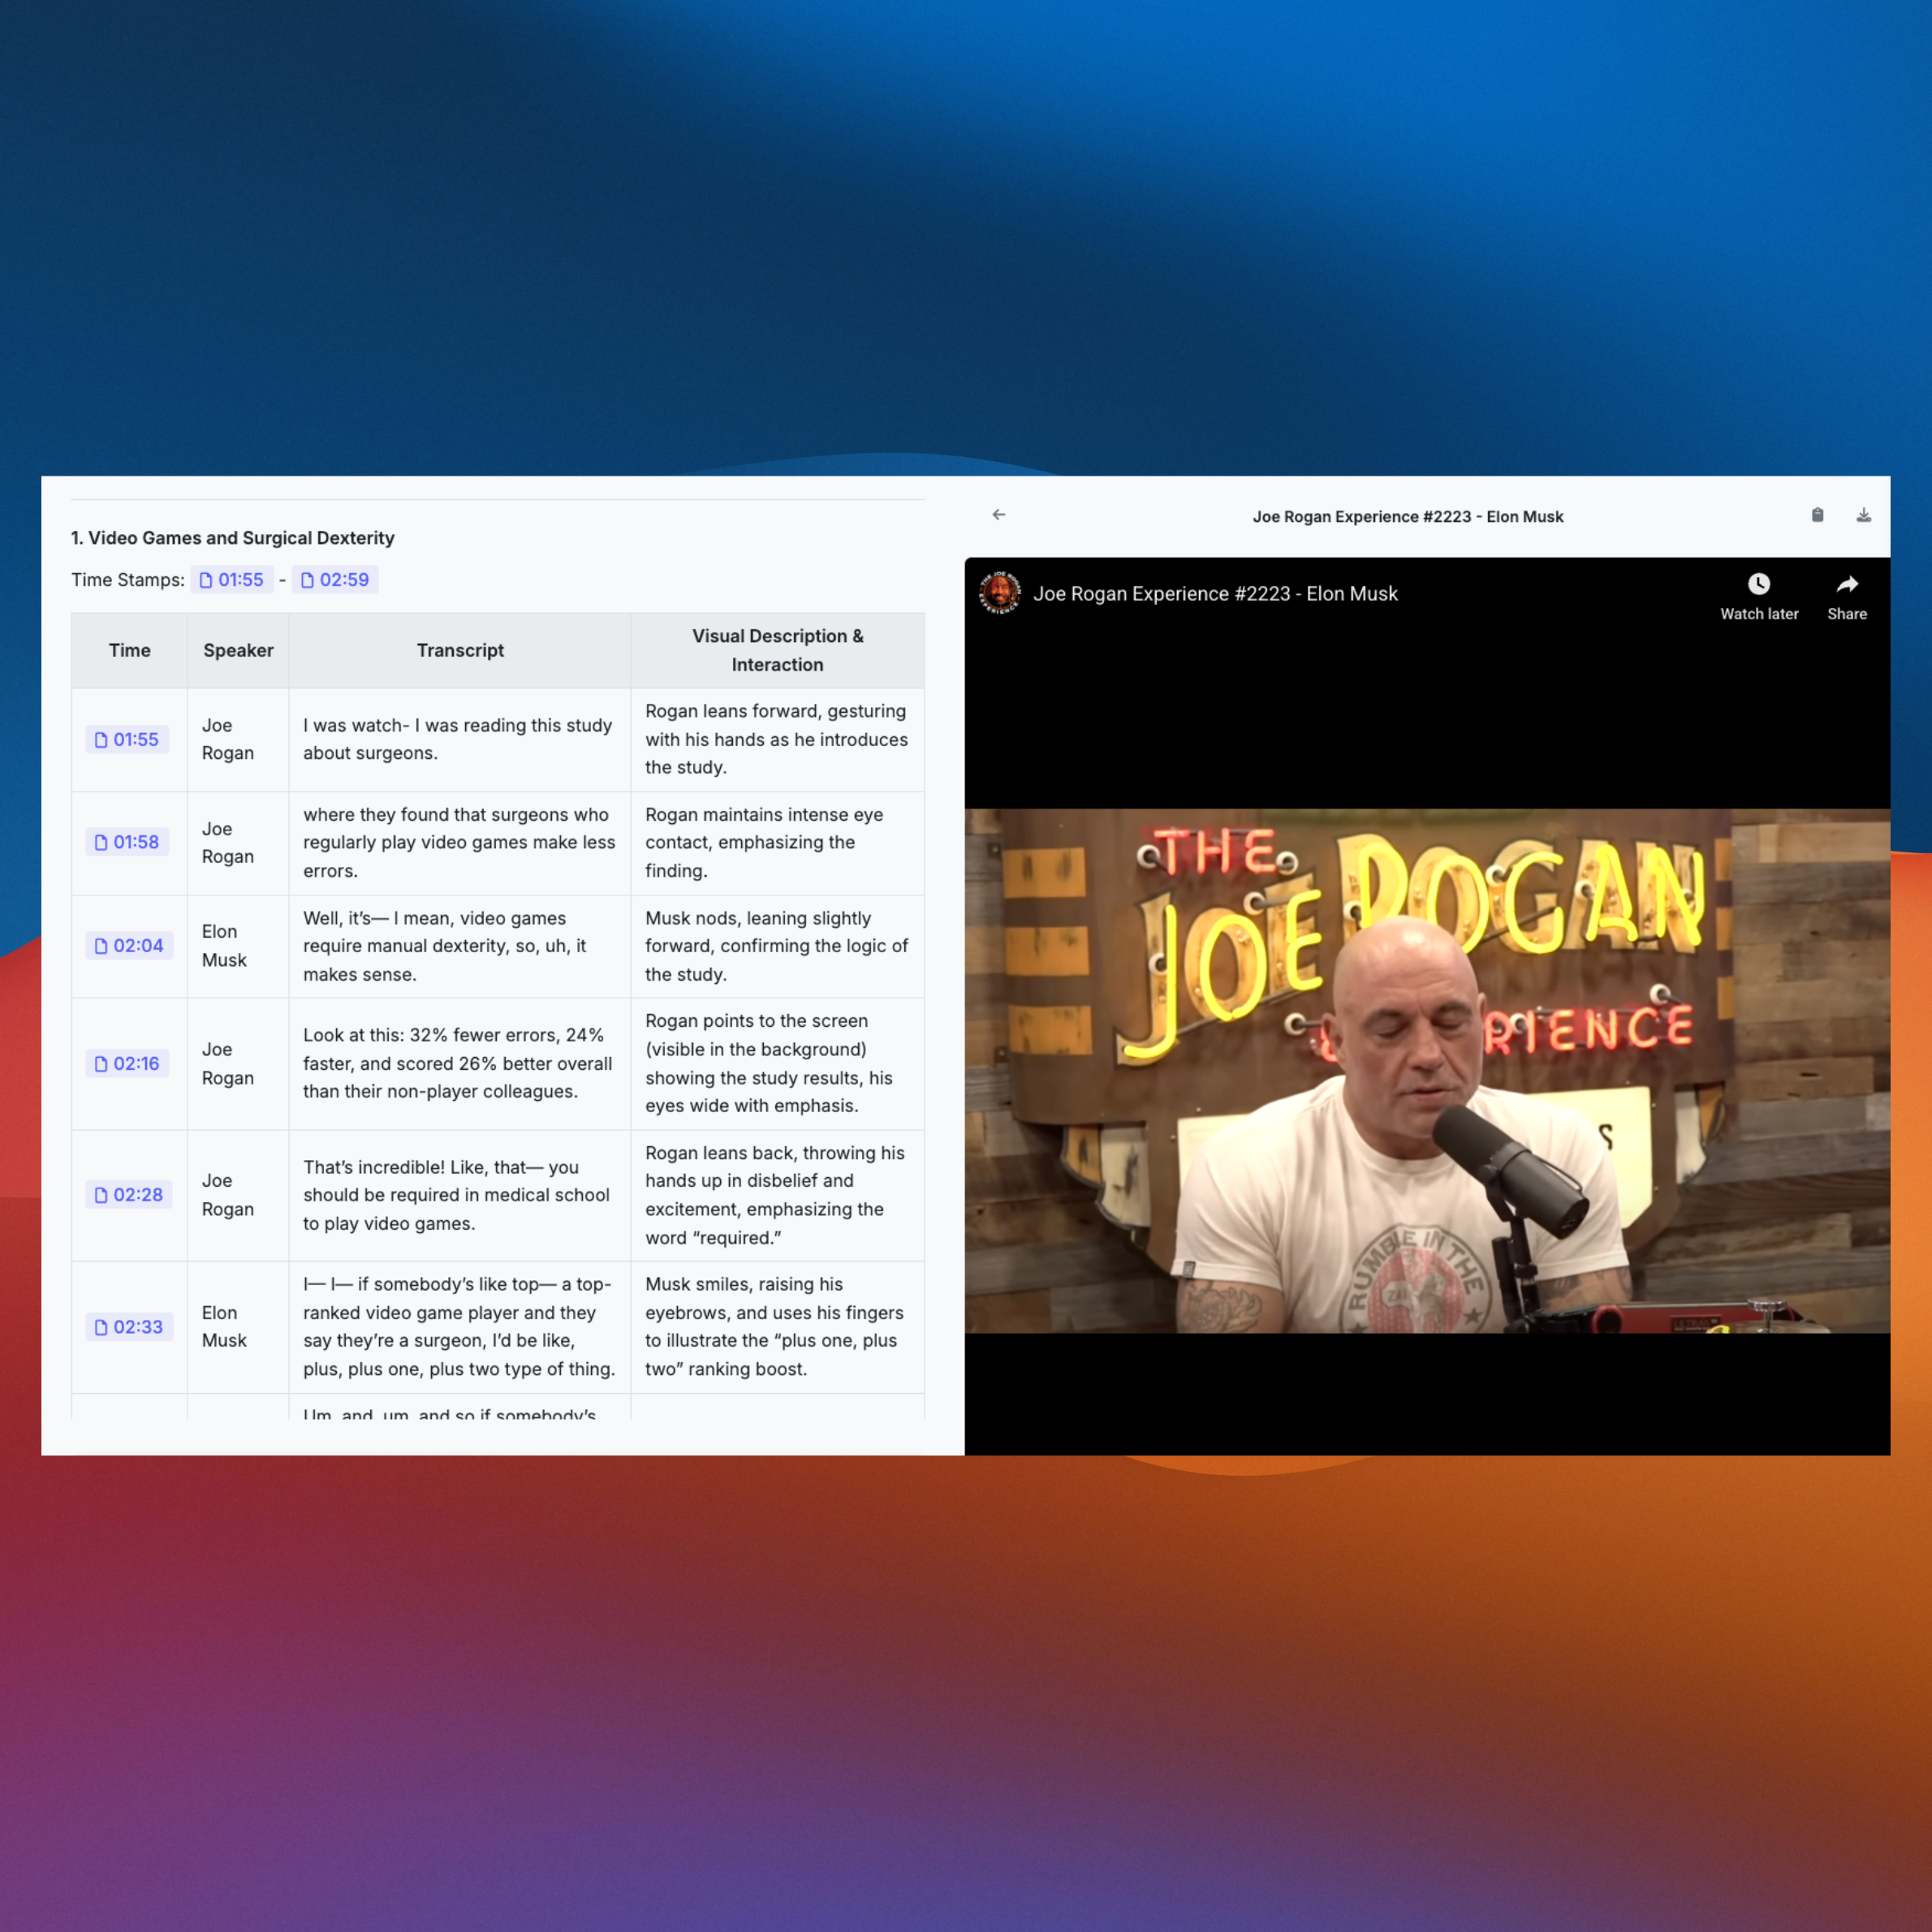Click the Video Games and Surgical Dexterity heading
This screenshot has height=1932, width=1932.
tap(233, 538)
